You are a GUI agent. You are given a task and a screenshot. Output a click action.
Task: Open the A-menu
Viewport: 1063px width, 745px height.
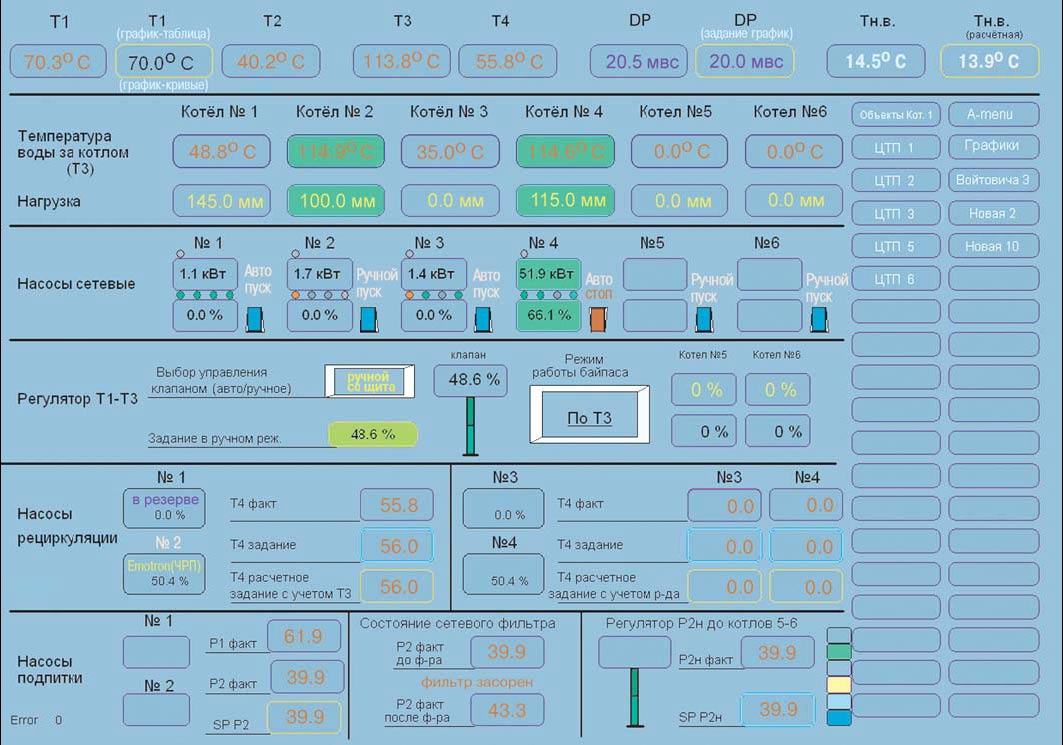[x=991, y=114]
